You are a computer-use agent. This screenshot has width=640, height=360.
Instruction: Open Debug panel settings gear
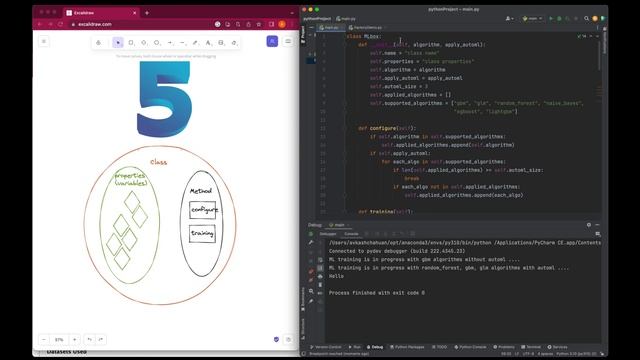[589, 225]
